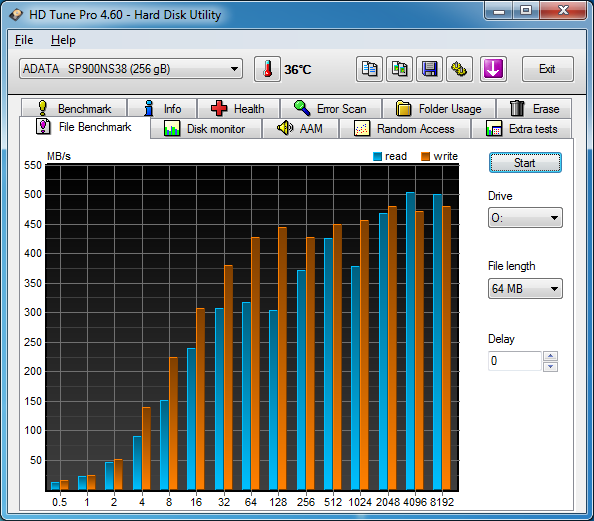The image size is (594, 521).
Task: Open the File menu
Action: (24, 40)
